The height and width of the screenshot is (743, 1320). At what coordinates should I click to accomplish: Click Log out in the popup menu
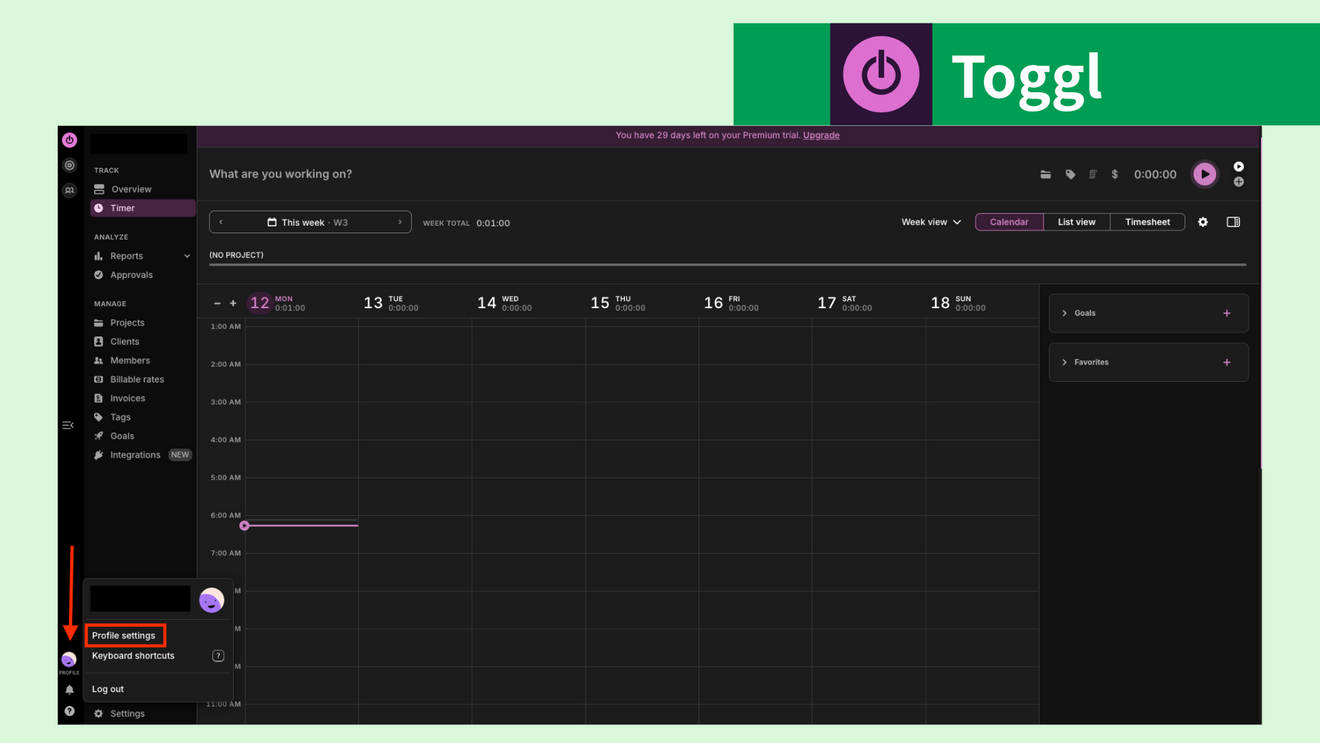(x=108, y=689)
